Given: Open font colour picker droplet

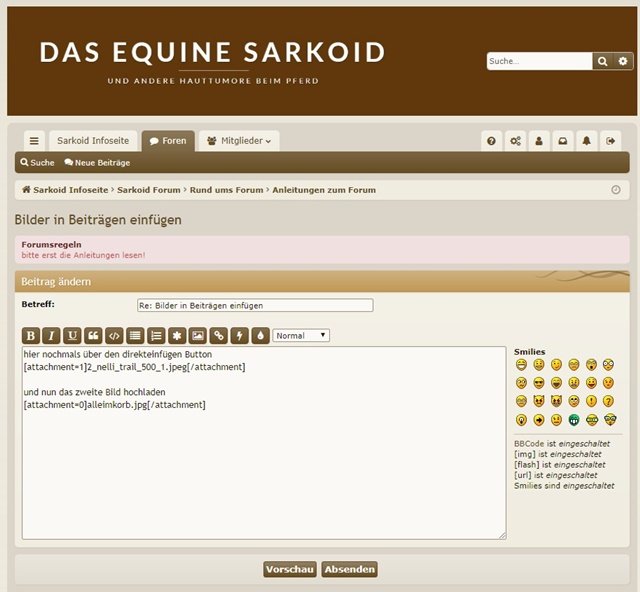Looking at the screenshot, I should pos(260,336).
